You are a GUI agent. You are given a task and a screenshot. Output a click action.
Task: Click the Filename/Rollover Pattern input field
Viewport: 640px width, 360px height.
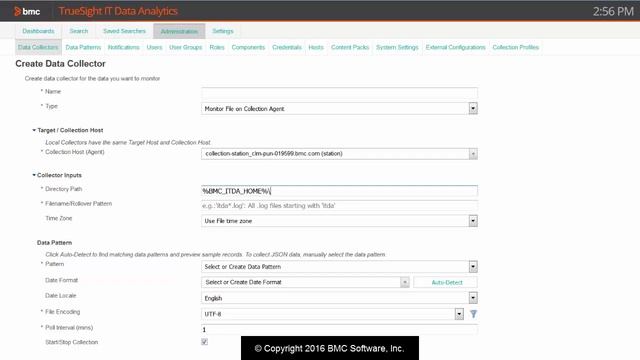pos(339,206)
